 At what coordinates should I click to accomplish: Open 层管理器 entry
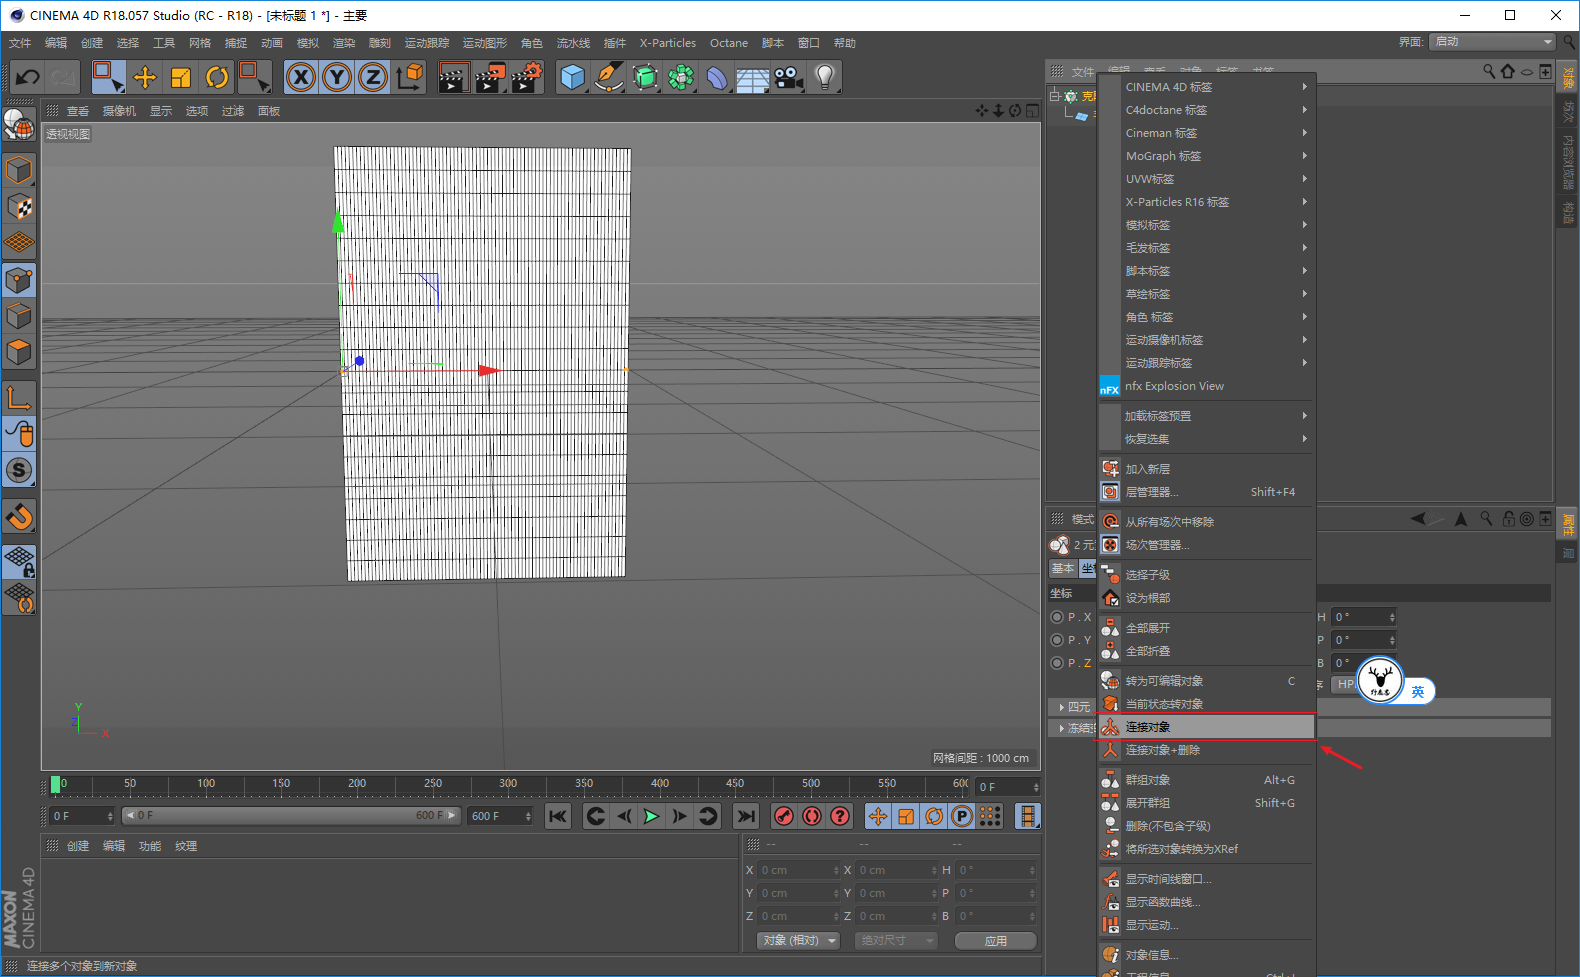point(1207,492)
